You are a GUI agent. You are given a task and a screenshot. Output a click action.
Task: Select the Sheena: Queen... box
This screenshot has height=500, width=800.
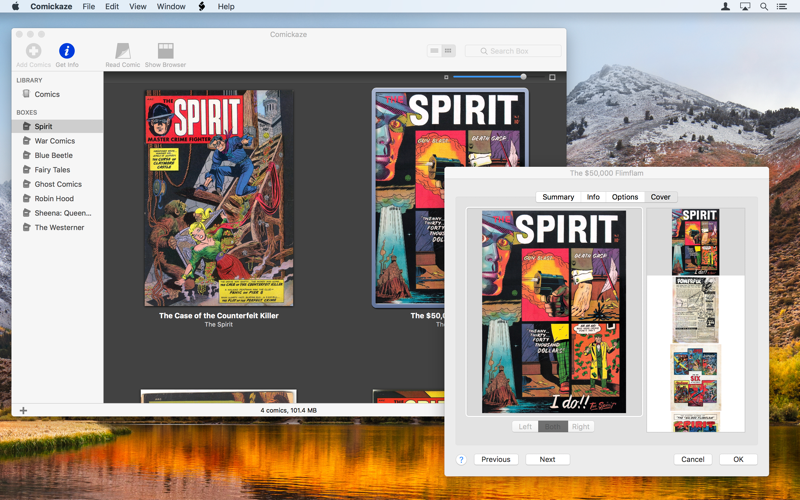(x=57, y=213)
